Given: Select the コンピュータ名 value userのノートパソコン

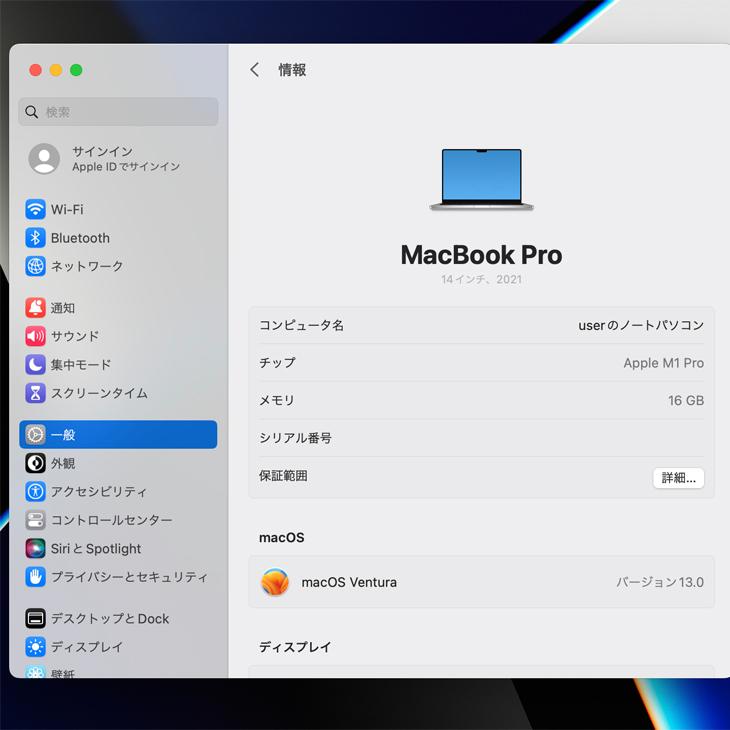Looking at the screenshot, I should tap(641, 325).
